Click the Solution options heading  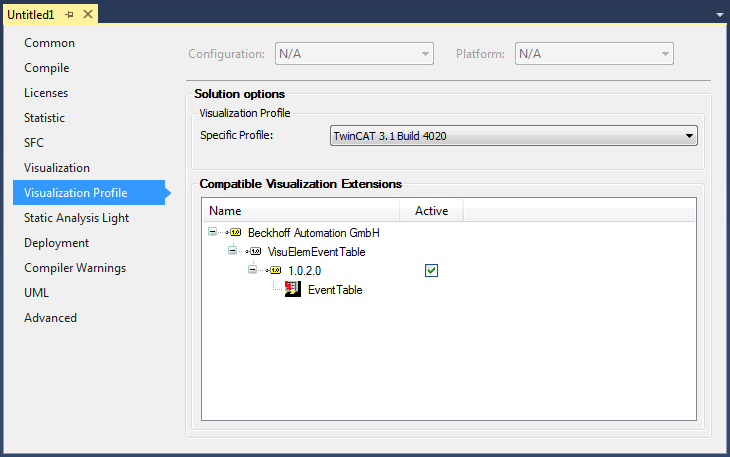239,94
